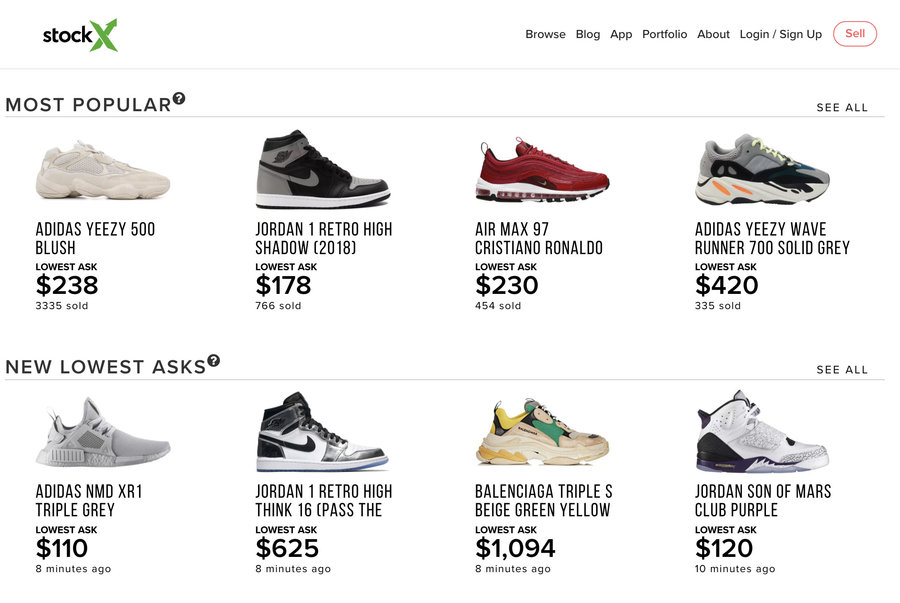Open the New Lowest Asks help icon

(x=213, y=361)
